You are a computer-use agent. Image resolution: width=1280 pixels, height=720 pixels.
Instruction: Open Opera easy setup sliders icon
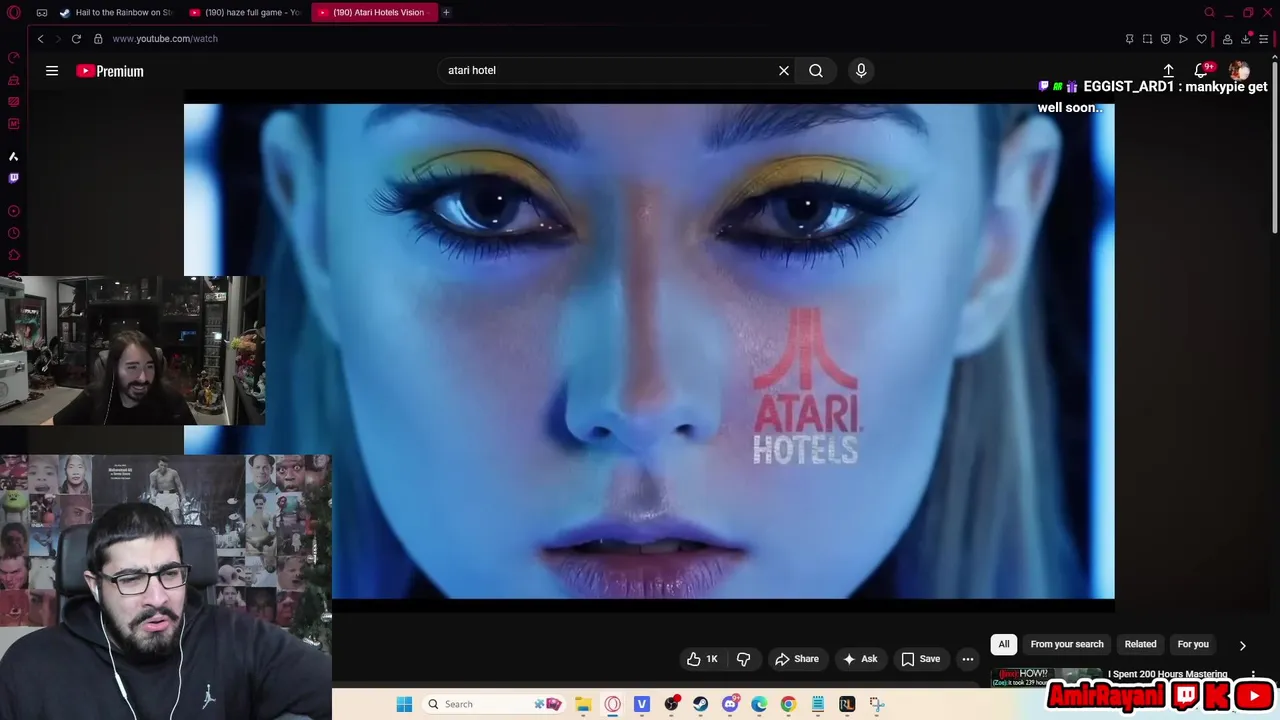click(1264, 39)
